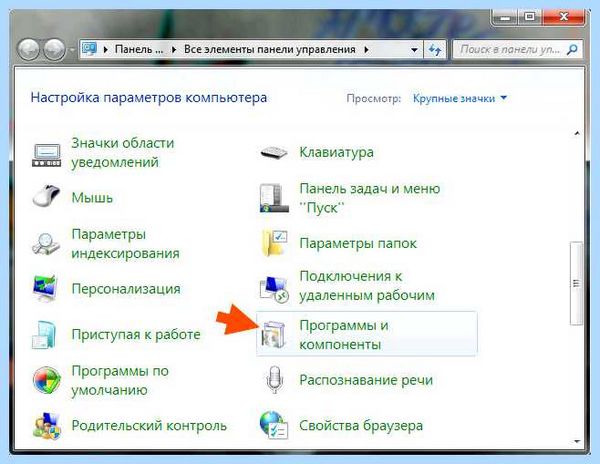Image resolution: width=600 pixels, height=464 pixels.
Task: Click the scrollbar up arrow
Action: tap(577, 134)
